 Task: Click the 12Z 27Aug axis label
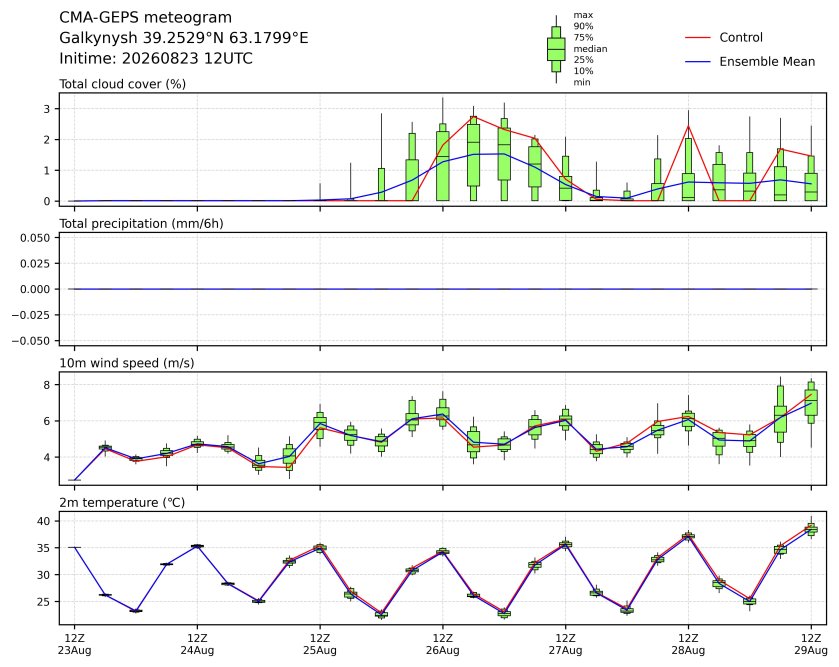pos(566,644)
